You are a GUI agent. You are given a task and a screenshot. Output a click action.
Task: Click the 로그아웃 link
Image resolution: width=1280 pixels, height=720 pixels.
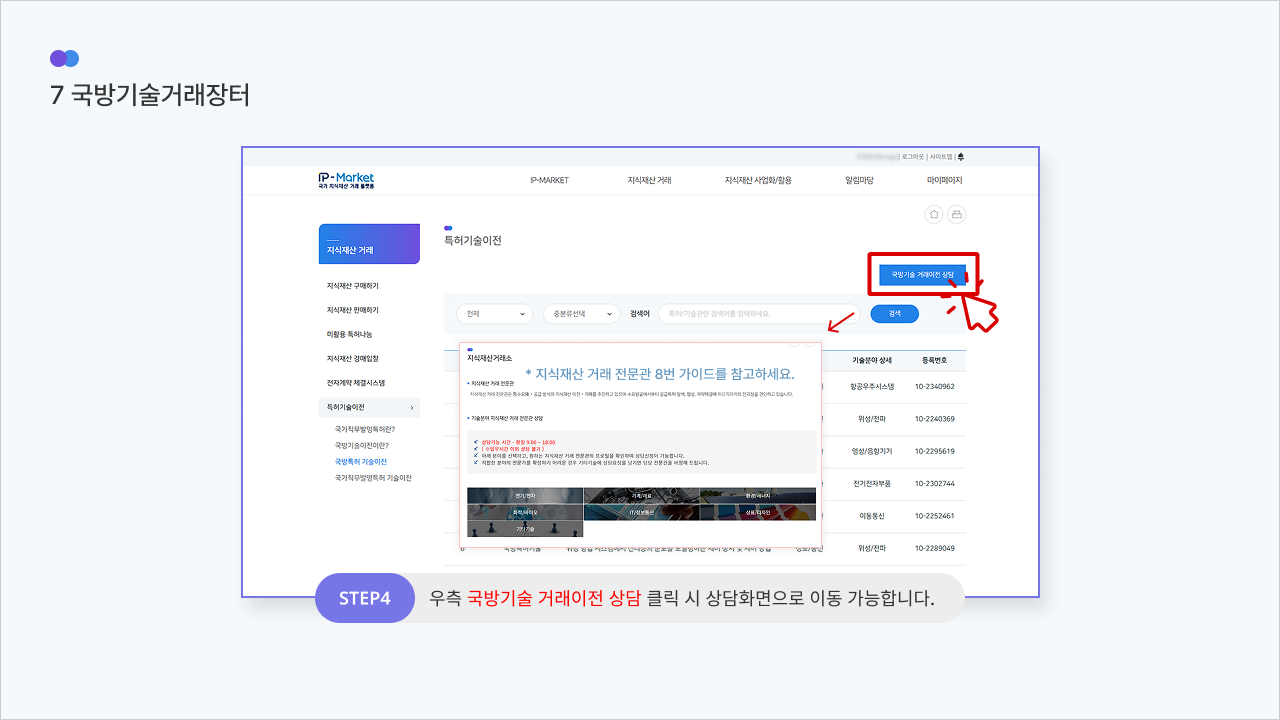coord(912,157)
